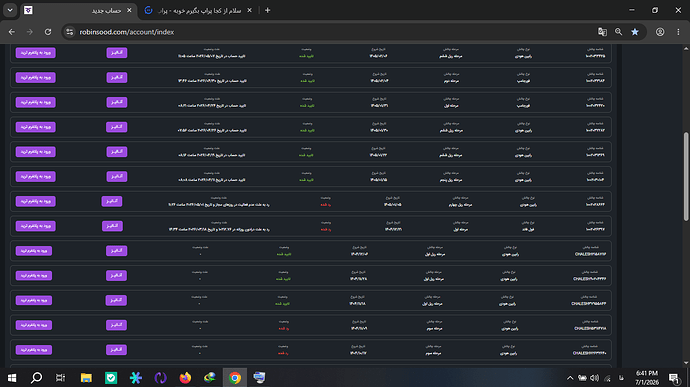Click the page's vertical scrollbar thumb
Screen dimensions: 690x387
point(686,176)
